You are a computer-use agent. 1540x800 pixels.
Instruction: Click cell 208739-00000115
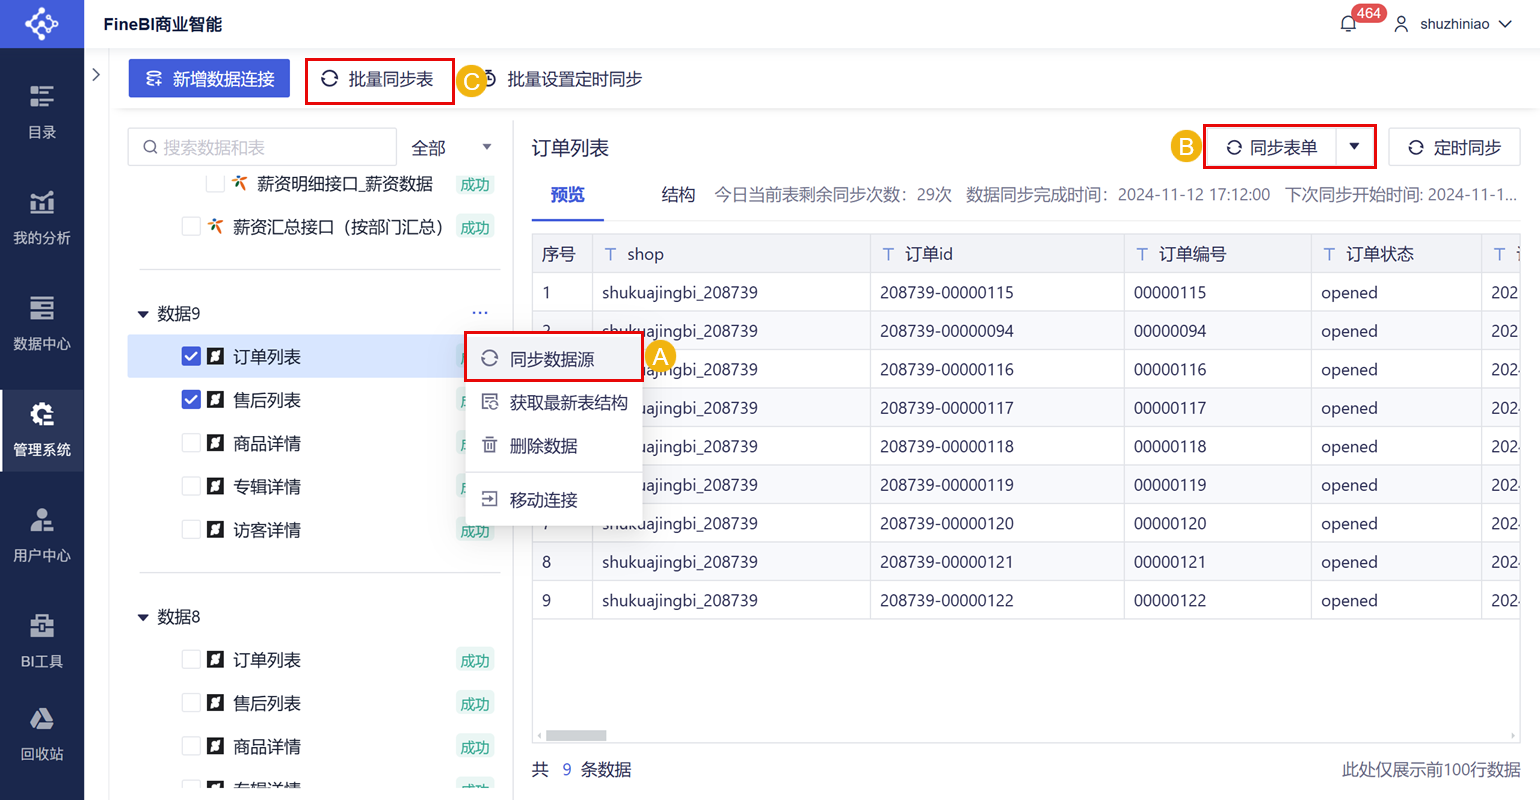tap(947, 293)
